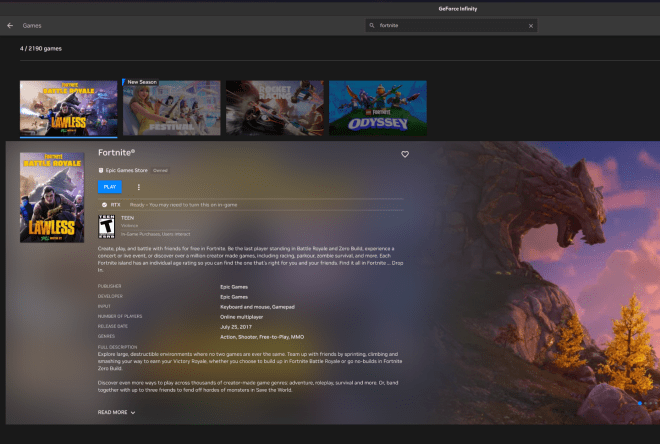Click the 4 / 2190 games count
660x444 pixels.
point(41,49)
